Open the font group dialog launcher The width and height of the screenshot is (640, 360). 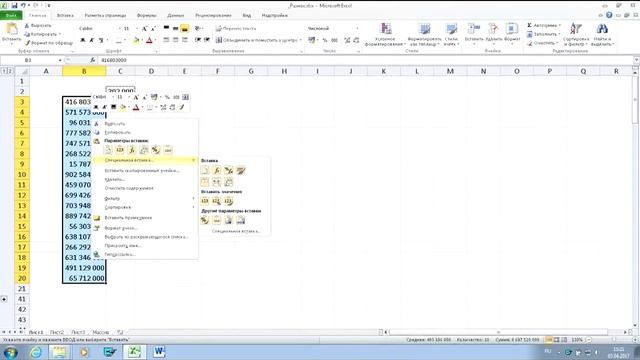coord(156,51)
